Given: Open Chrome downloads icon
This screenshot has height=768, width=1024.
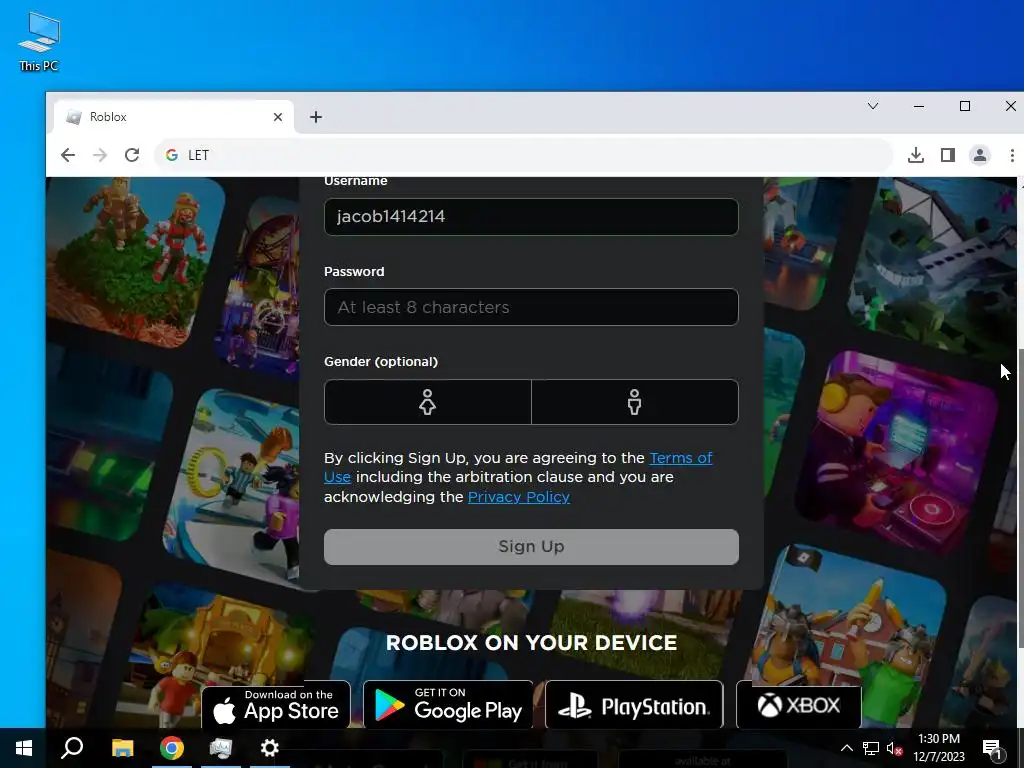Looking at the screenshot, I should pyautogui.click(x=916, y=155).
